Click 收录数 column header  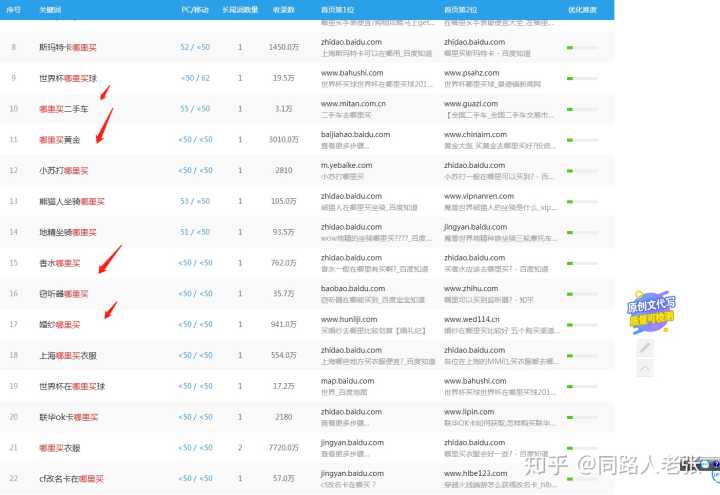pos(283,9)
